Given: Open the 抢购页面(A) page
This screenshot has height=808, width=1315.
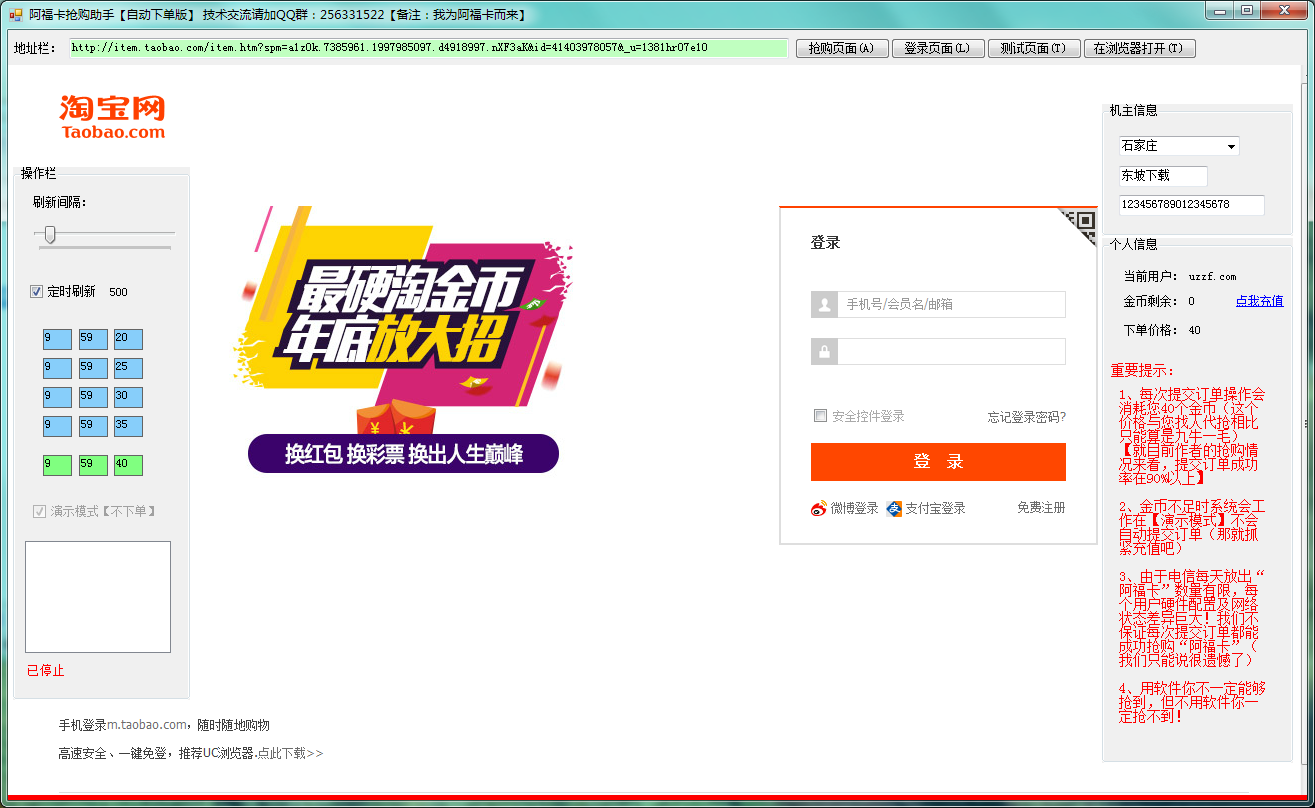Looking at the screenshot, I should pos(842,48).
